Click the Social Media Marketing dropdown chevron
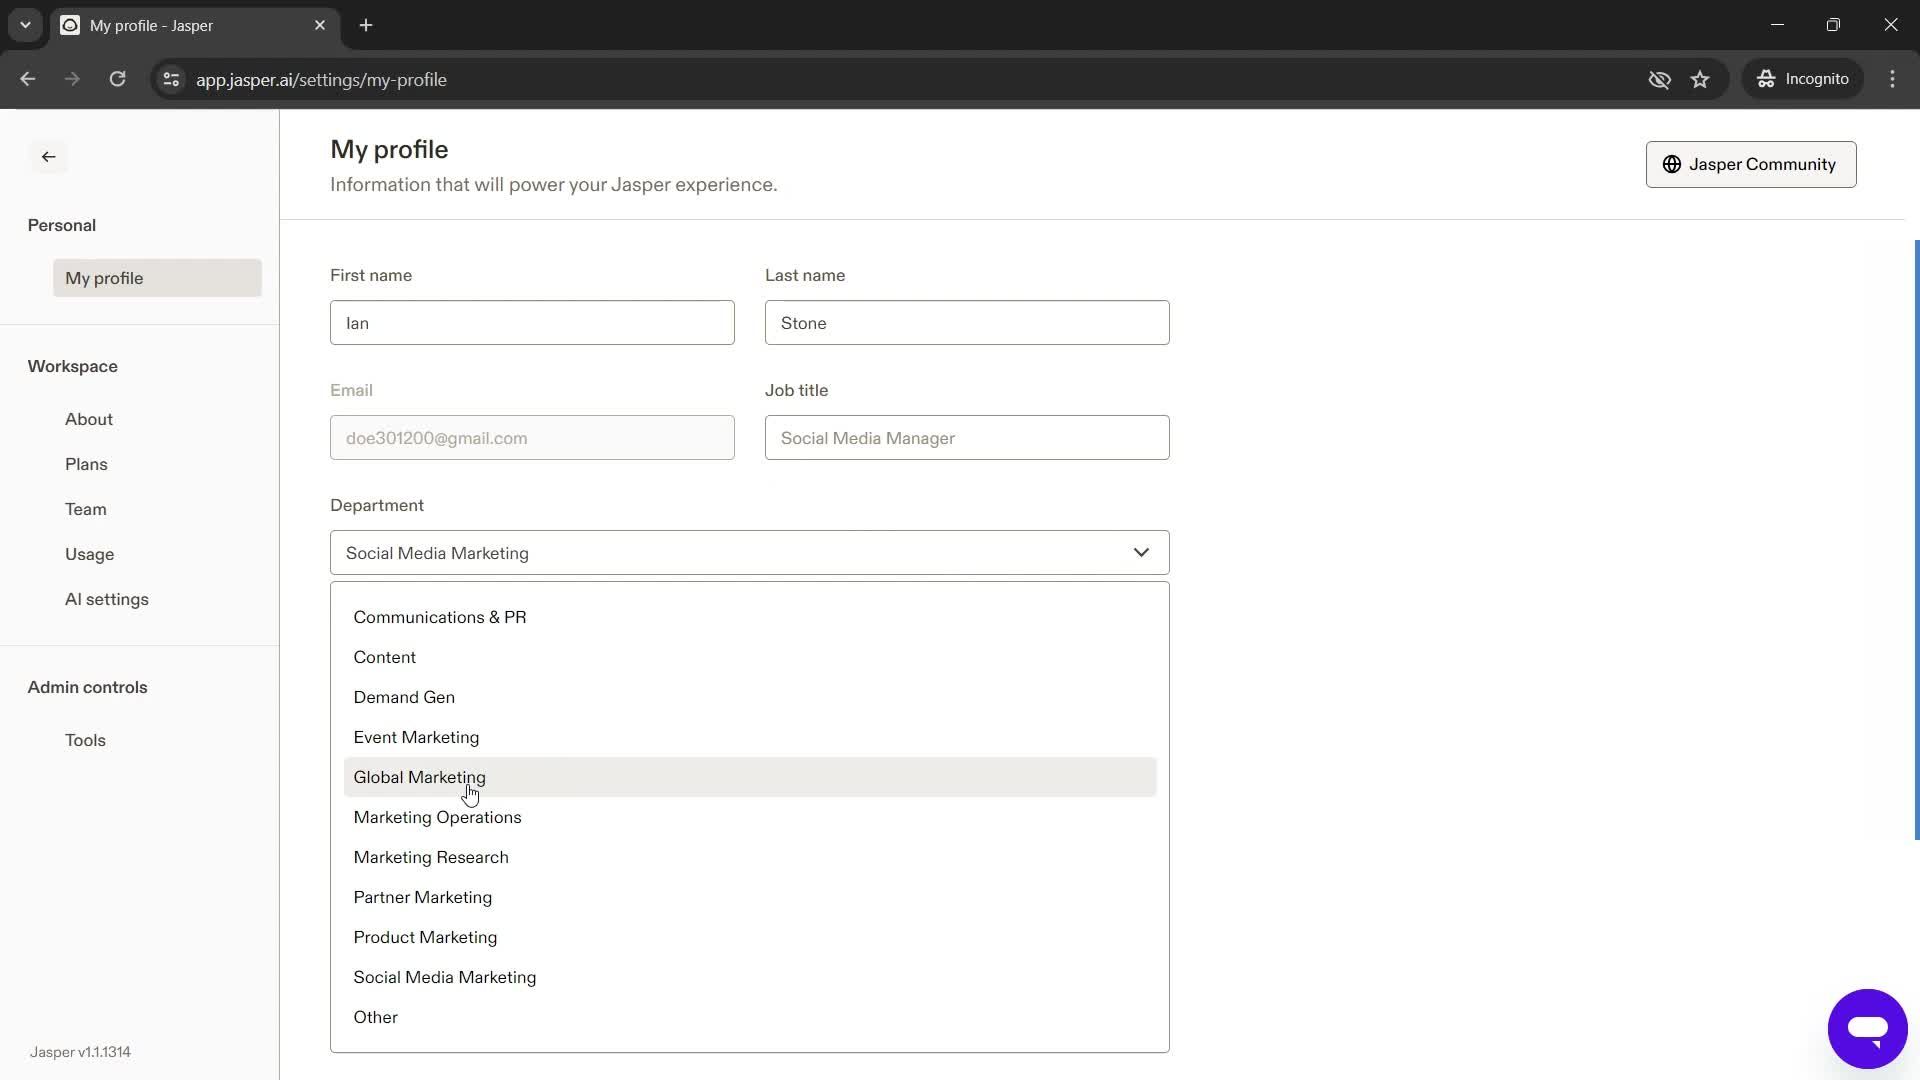This screenshot has width=1920, height=1080. tap(1142, 551)
